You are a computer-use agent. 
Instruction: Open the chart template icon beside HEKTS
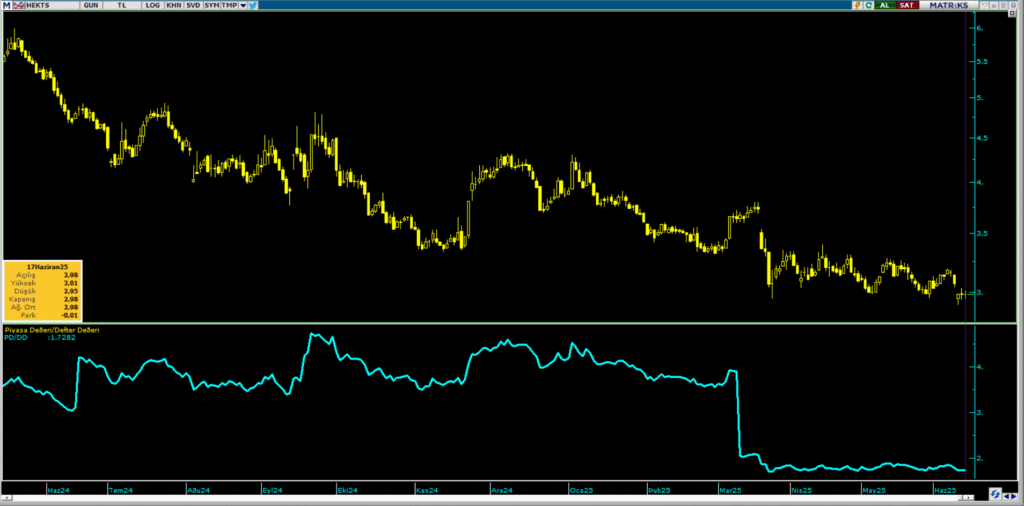(x=18, y=5)
